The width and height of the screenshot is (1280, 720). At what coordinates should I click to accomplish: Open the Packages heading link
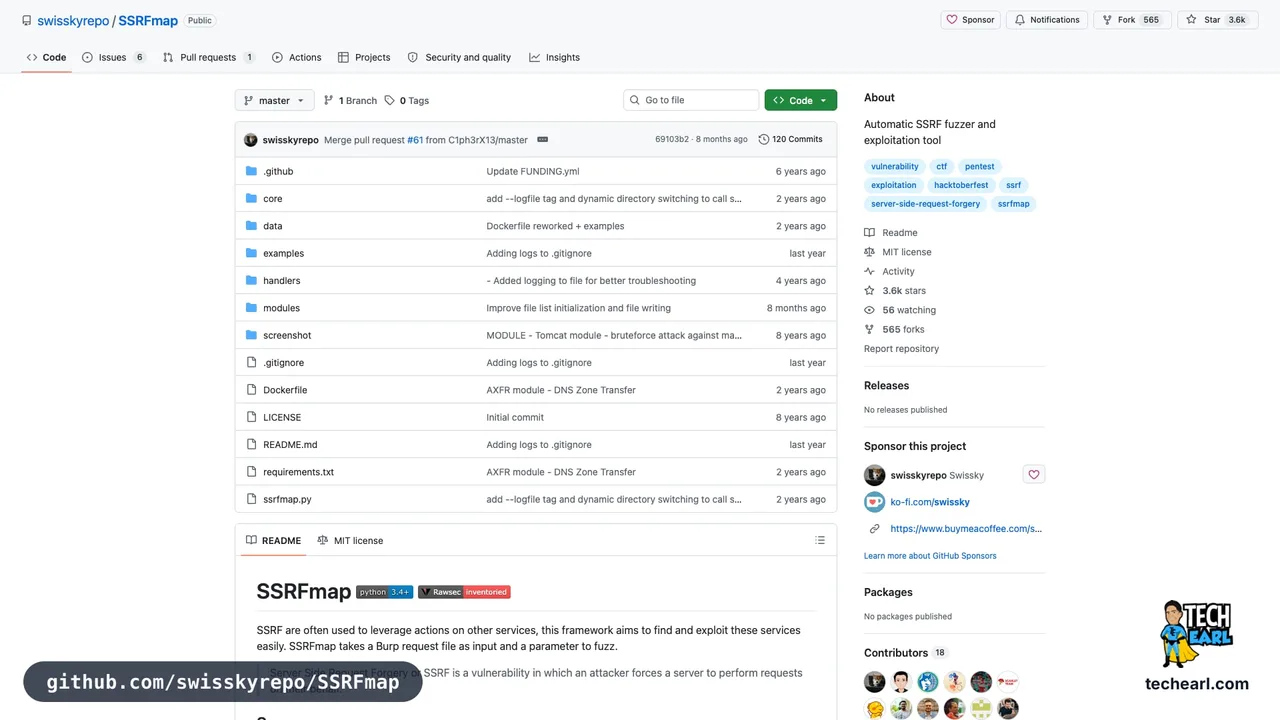(x=888, y=592)
